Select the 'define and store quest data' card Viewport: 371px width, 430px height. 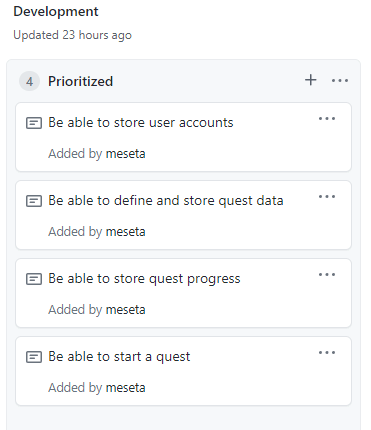coord(183,215)
